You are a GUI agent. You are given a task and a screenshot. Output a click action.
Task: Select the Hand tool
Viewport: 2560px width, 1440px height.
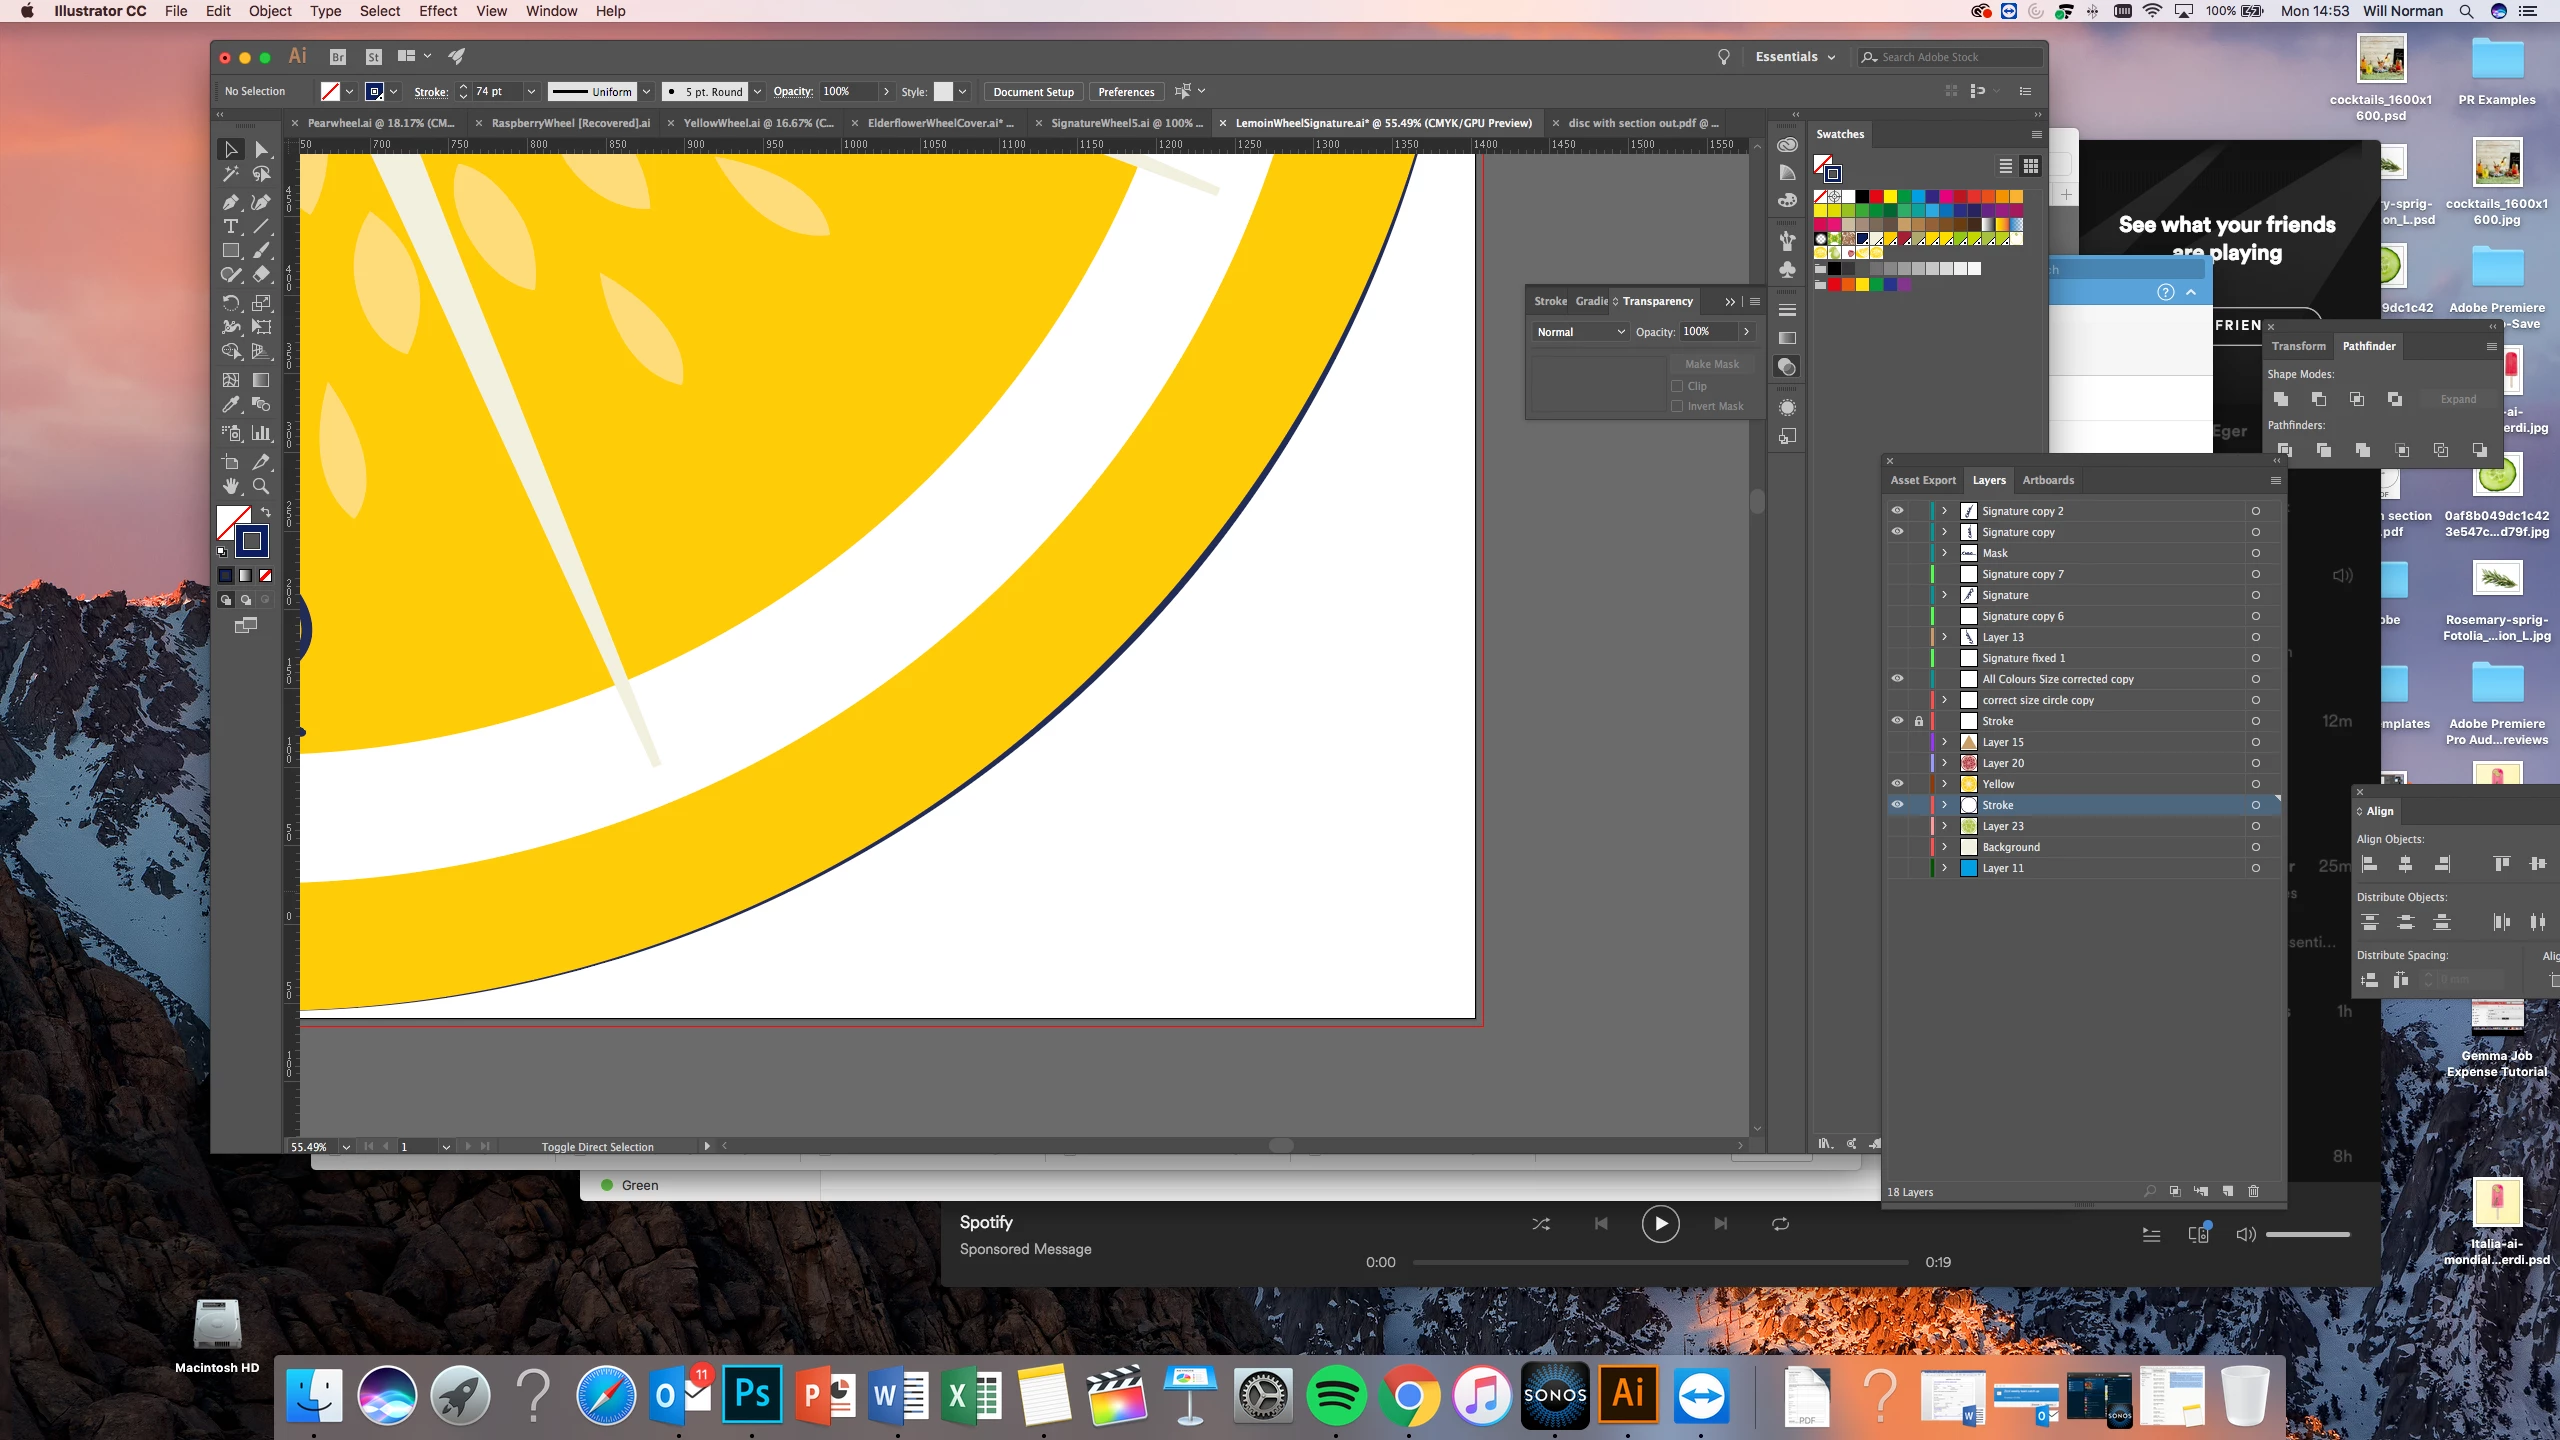231,487
